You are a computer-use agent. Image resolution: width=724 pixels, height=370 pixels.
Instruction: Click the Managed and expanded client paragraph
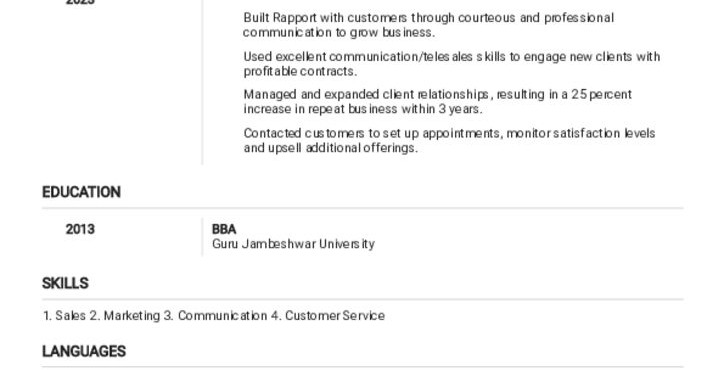(x=437, y=102)
